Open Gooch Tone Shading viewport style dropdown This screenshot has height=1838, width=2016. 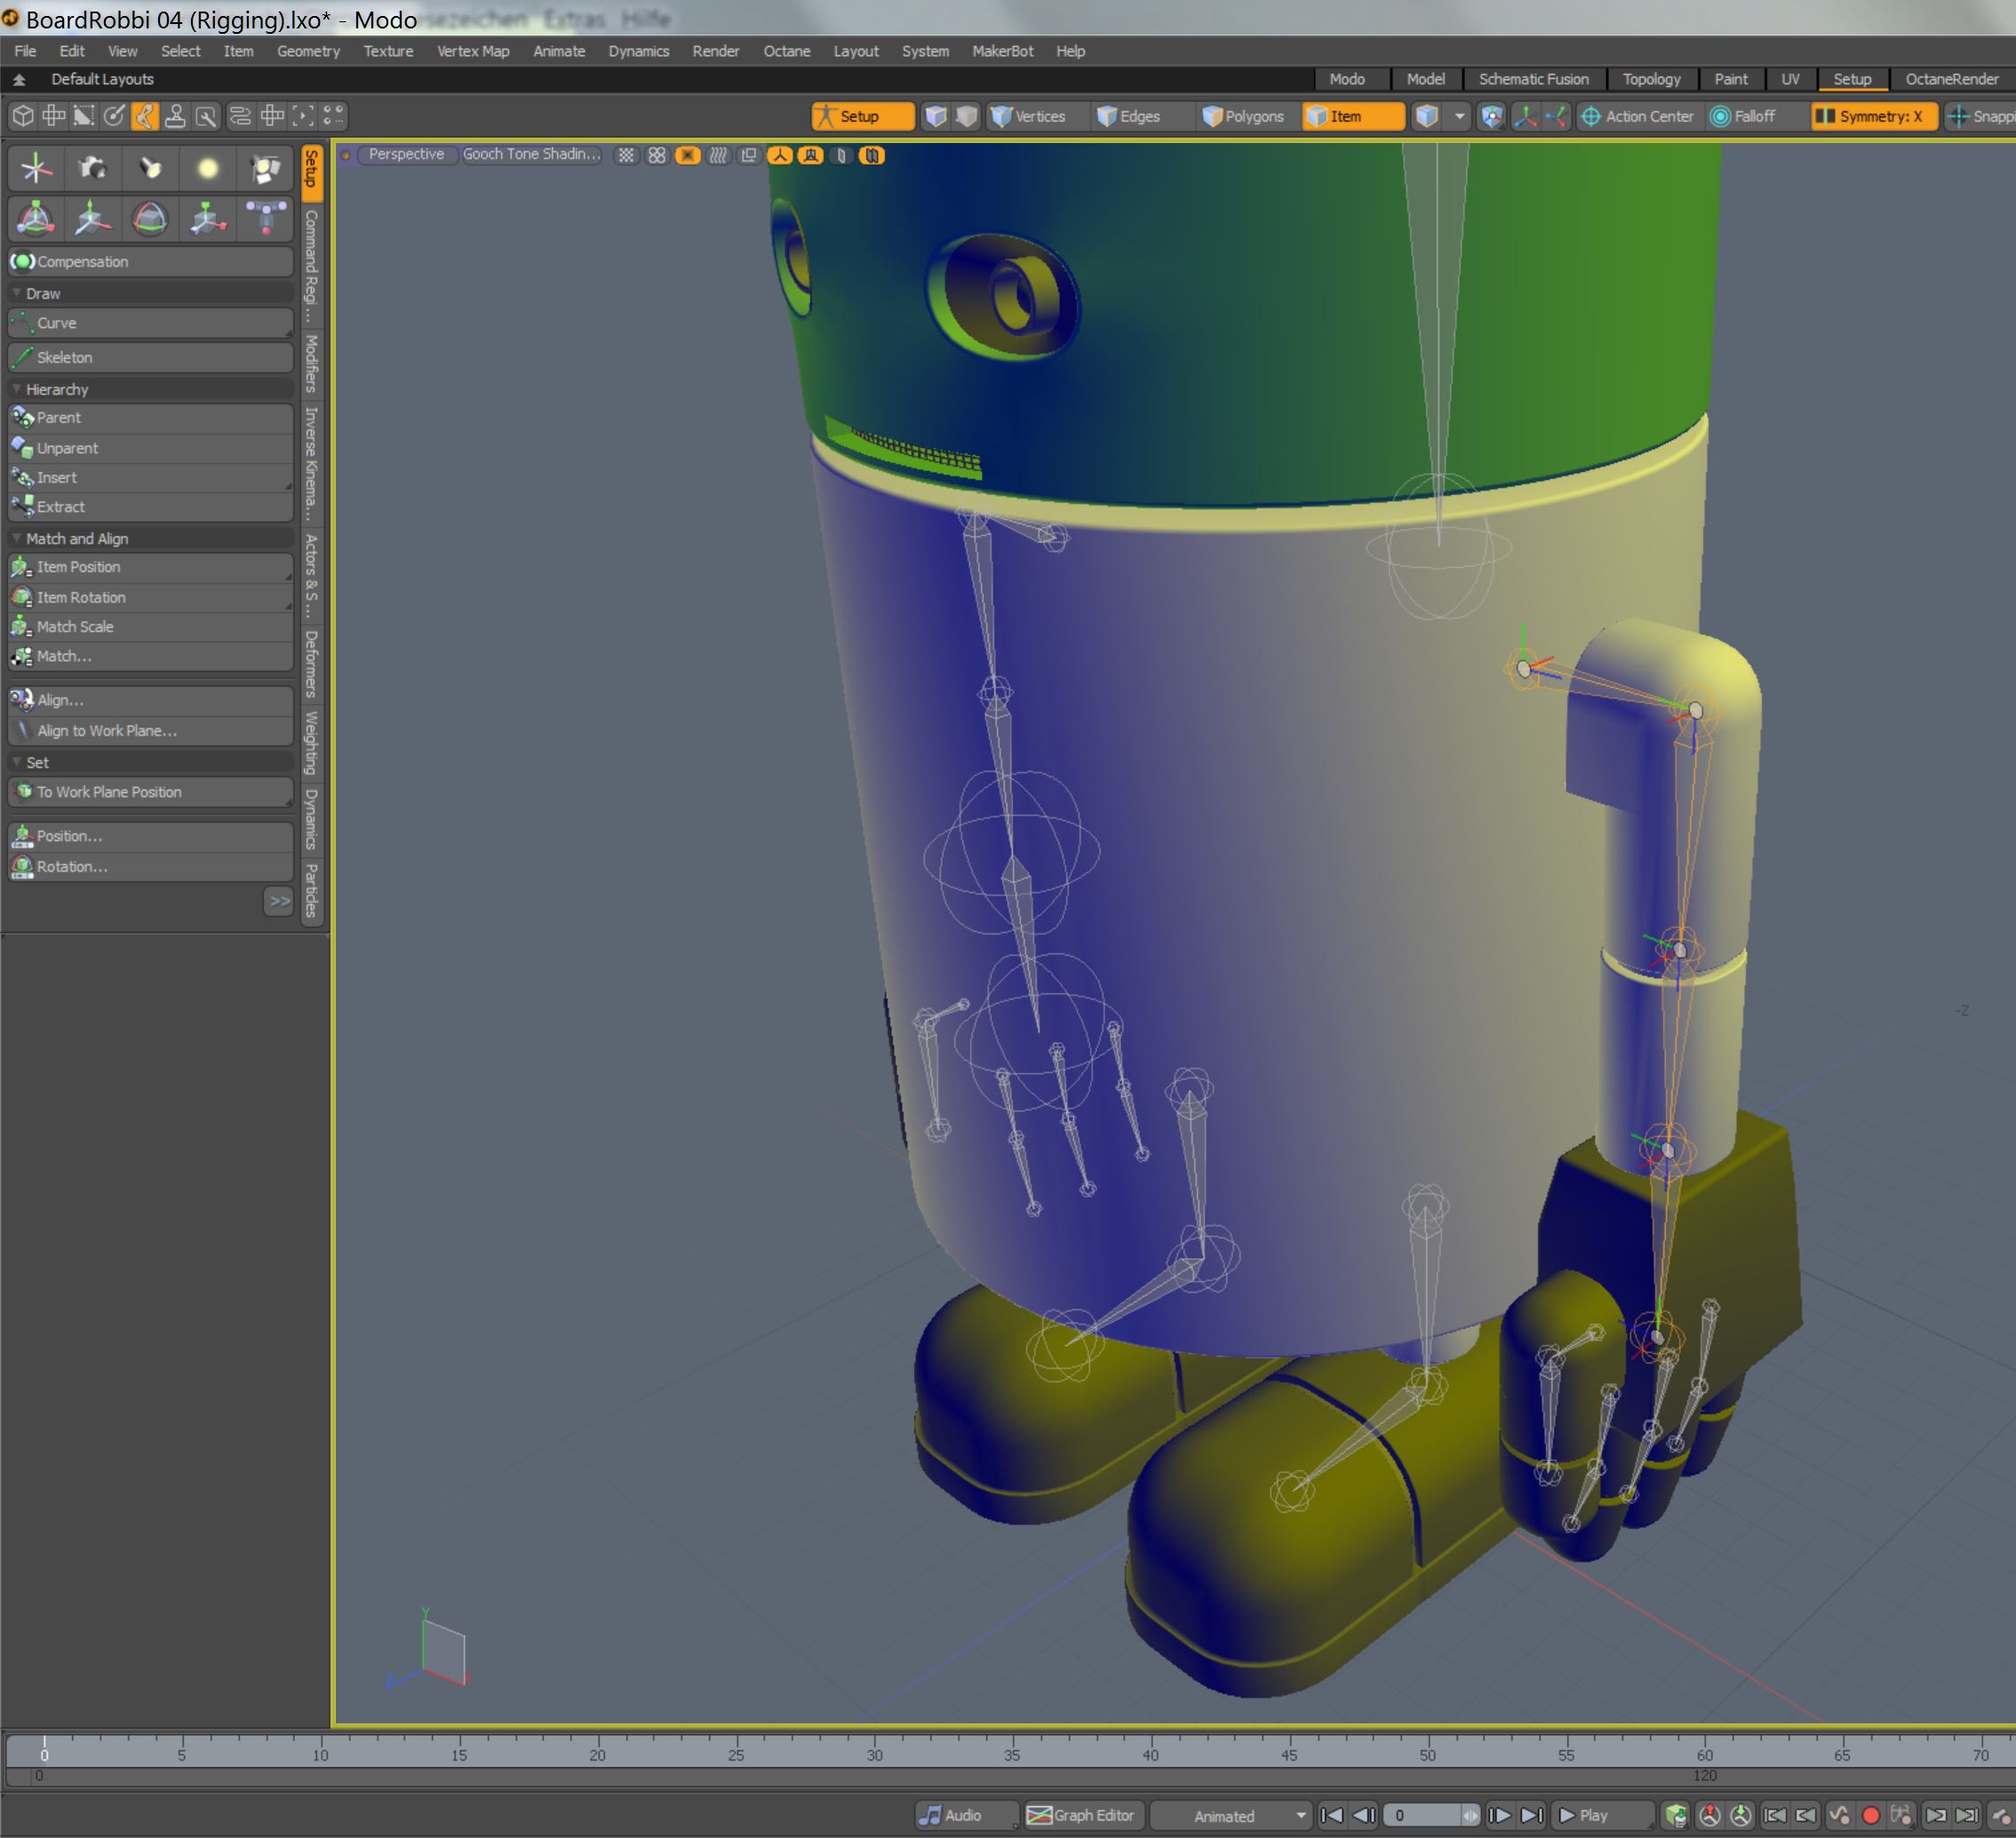(530, 154)
